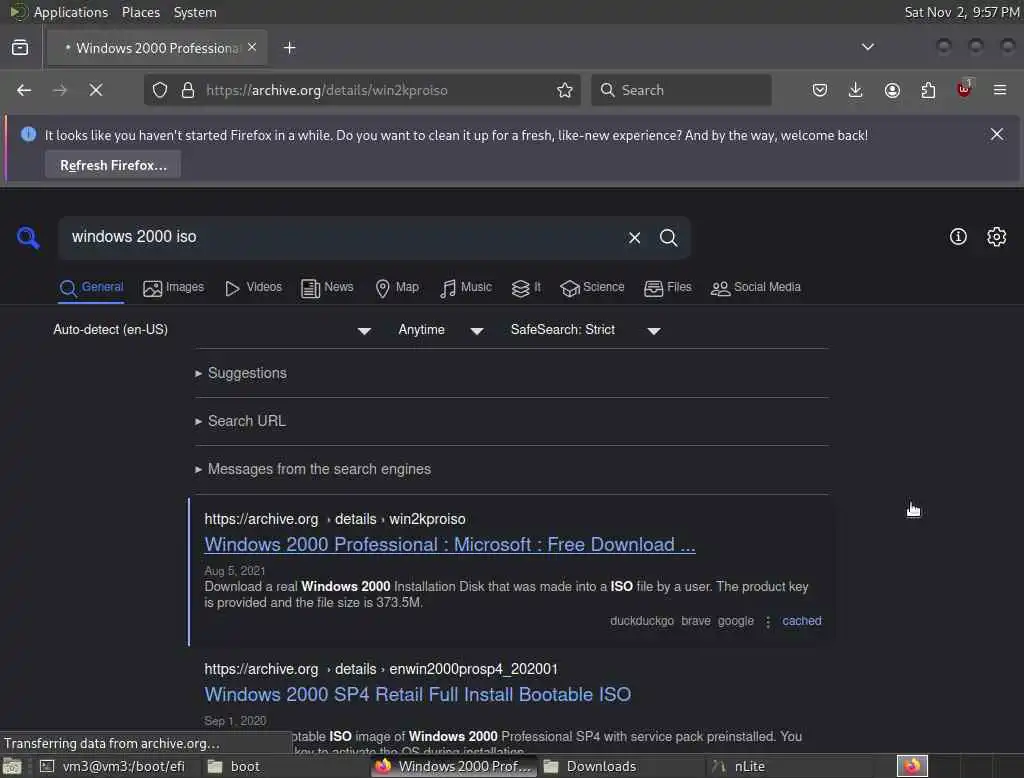The height and width of the screenshot is (778, 1024).
Task: Open the search info icon
Action: (x=958, y=236)
